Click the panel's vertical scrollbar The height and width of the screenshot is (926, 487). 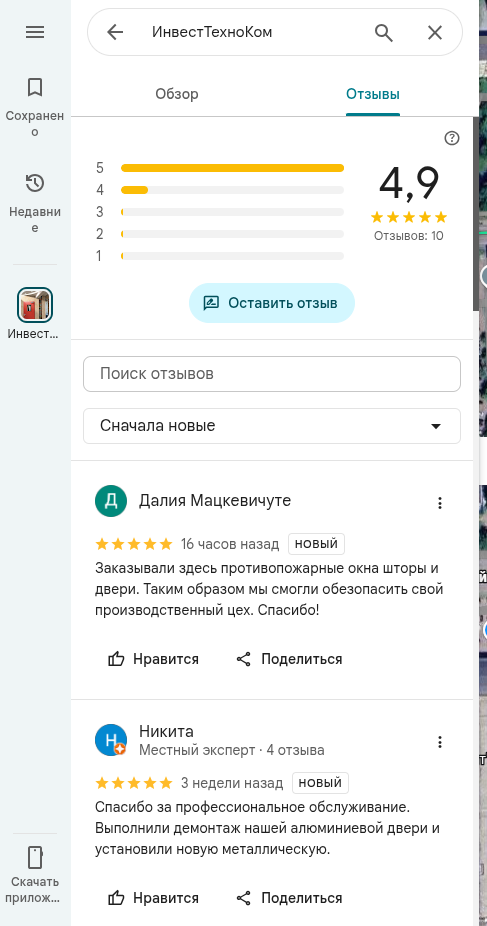pos(476,213)
